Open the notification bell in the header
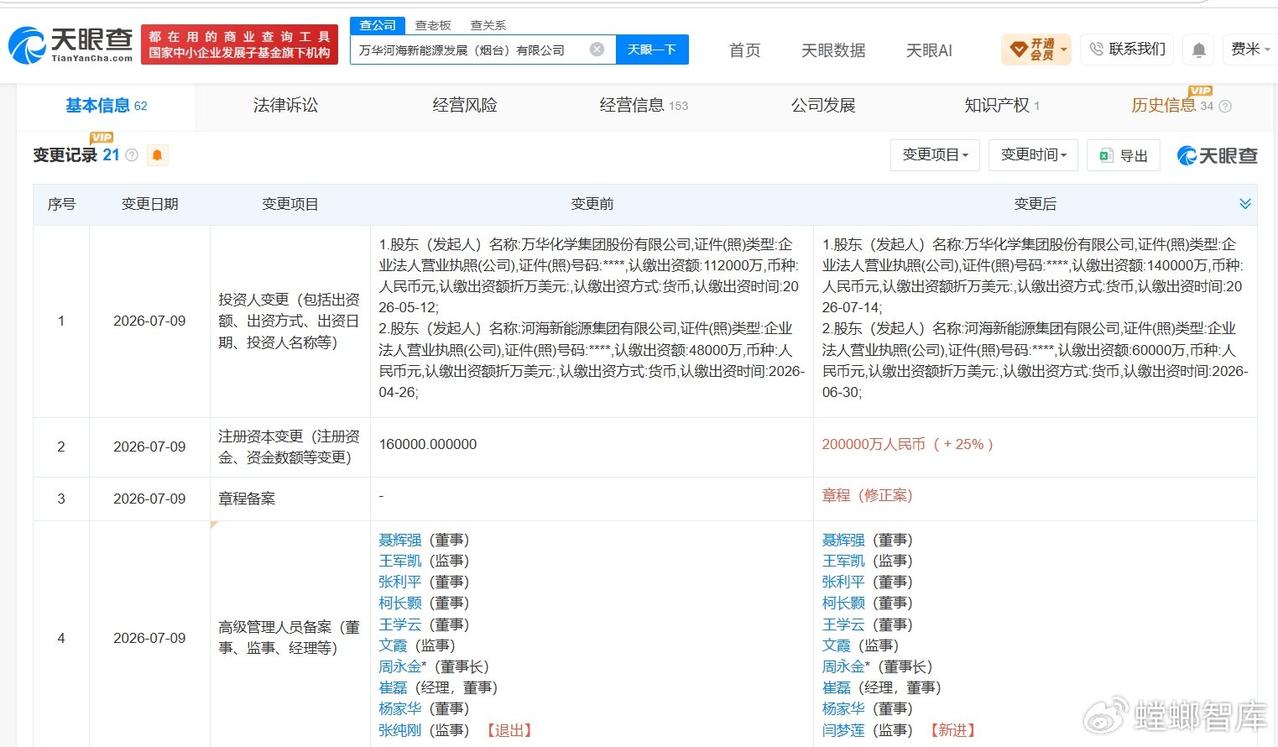The image size is (1278, 747). (x=1198, y=49)
